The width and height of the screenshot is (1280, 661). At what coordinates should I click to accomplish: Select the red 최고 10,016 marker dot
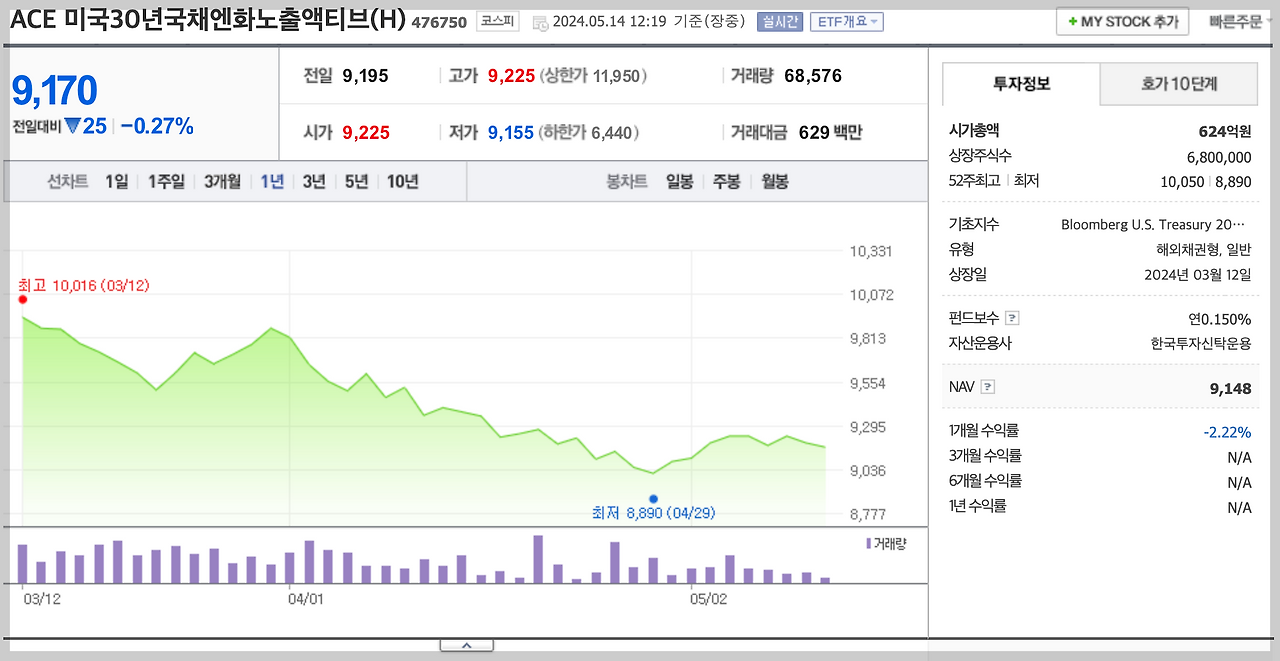[x=23, y=298]
